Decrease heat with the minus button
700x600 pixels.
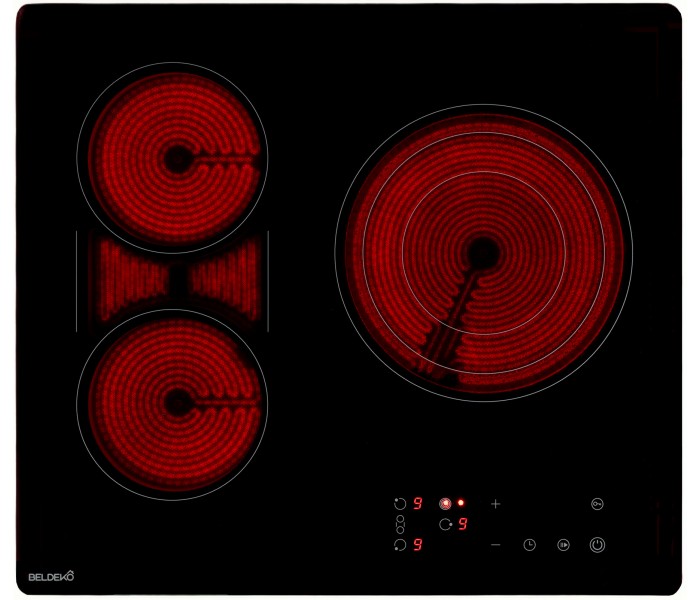495,545
